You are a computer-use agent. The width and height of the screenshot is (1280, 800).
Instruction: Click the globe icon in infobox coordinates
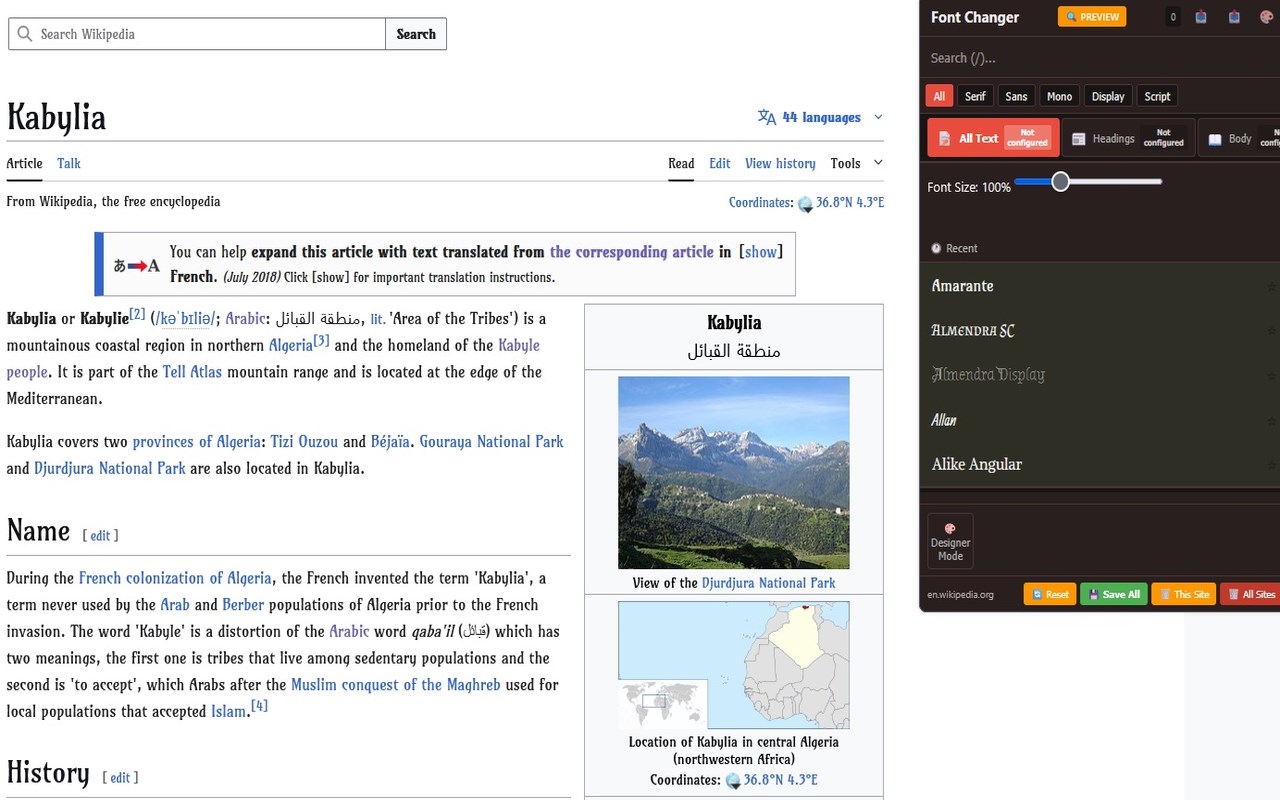(732, 781)
